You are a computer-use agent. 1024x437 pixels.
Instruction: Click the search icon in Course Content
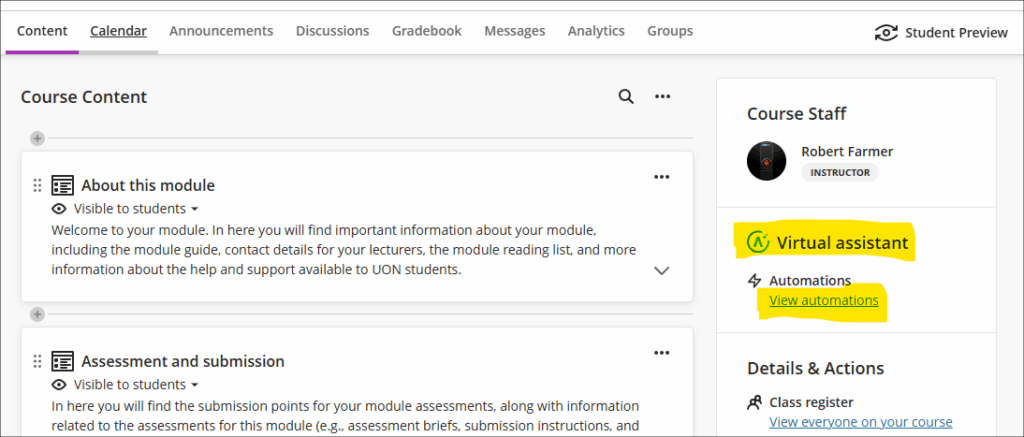click(626, 97)
